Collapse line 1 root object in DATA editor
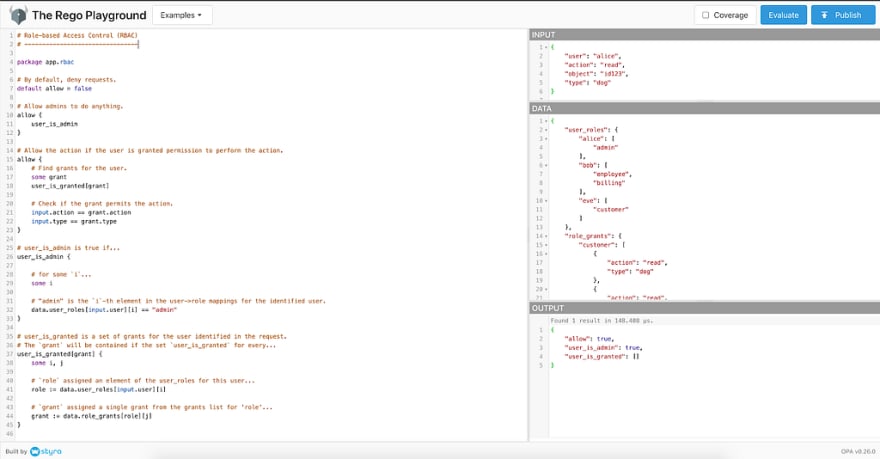Screen dimensions: 880x459 547,121
